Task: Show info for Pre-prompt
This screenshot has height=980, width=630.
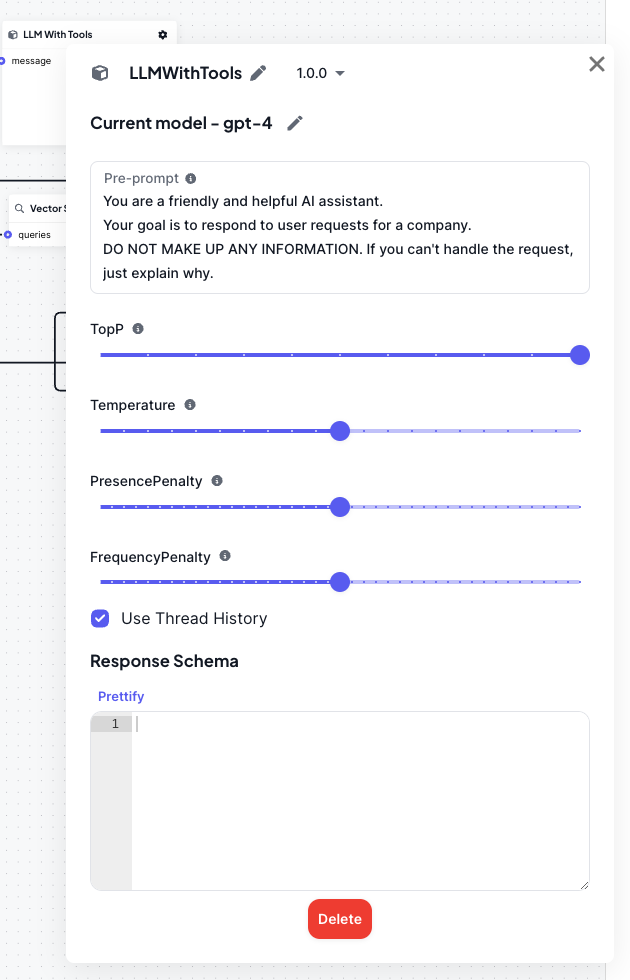Action: pos(191,179)
